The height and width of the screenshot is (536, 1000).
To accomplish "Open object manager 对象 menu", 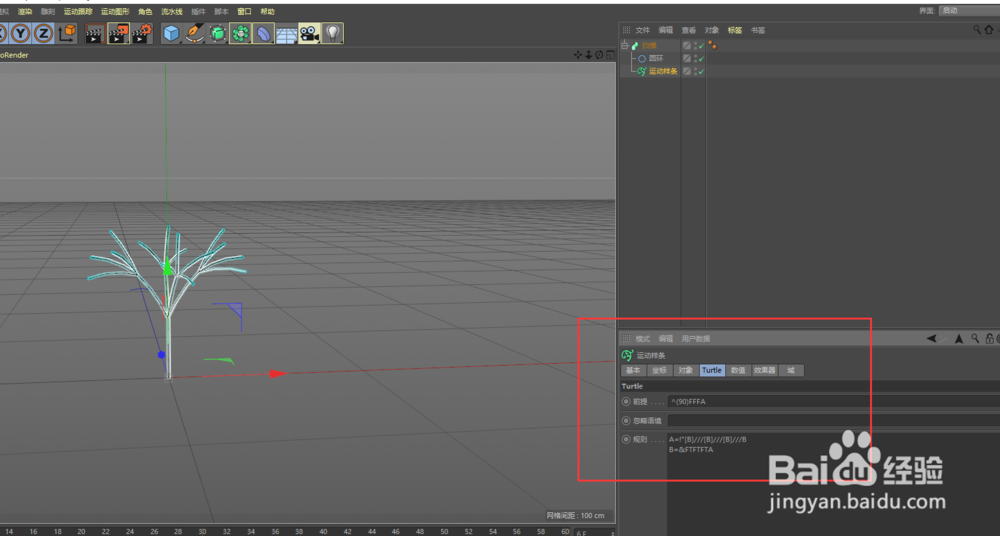I will 712,30.
